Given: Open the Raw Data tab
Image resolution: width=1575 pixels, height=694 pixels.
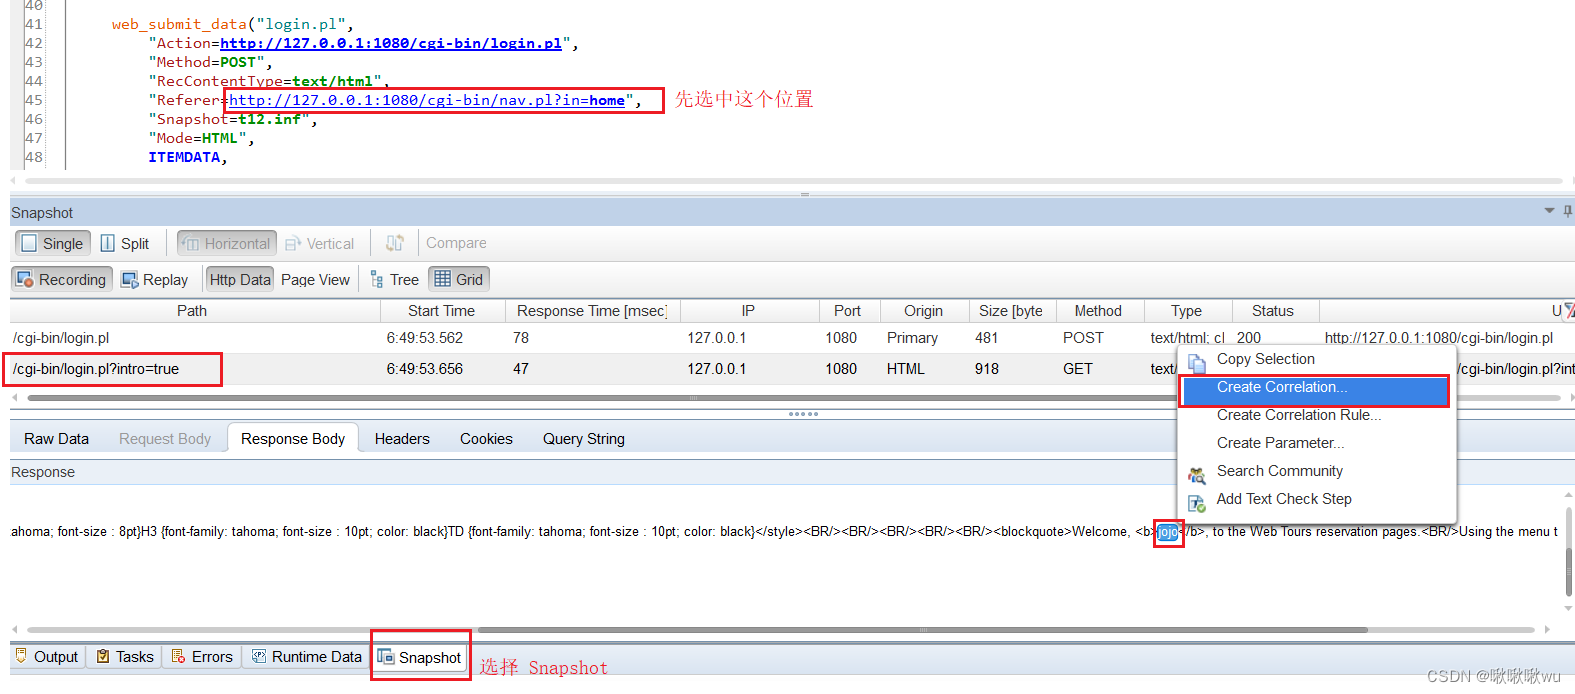Looking at the screenshot, I should coord(56,439).
